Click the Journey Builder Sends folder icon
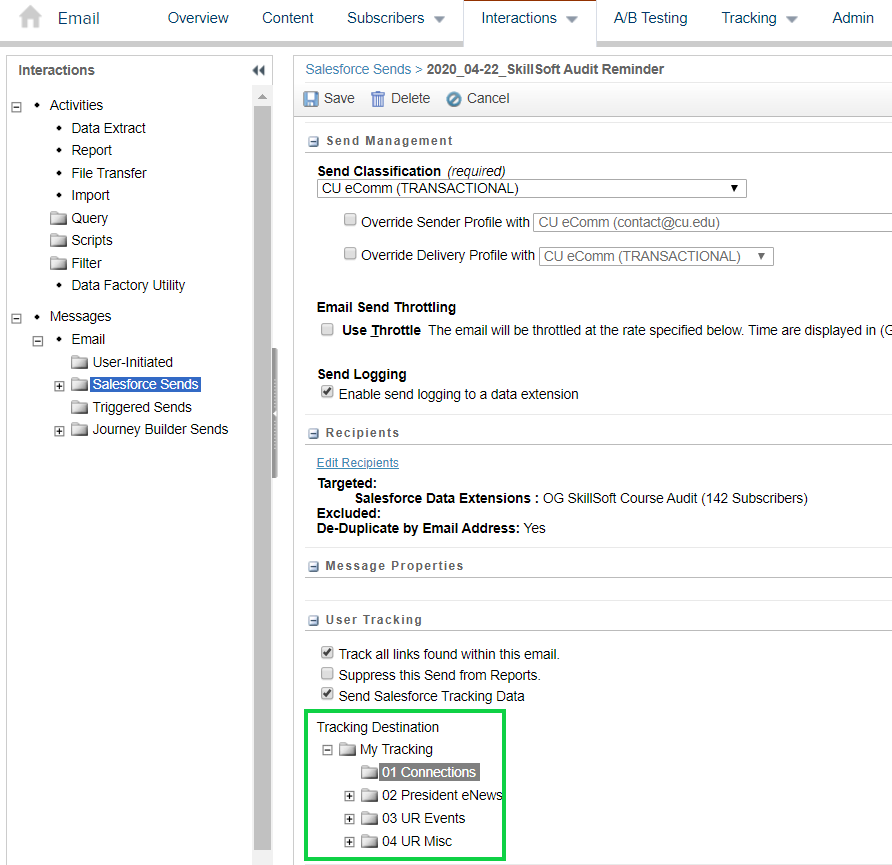The width and height of the screenshot is (892, 865). point(80,429)
